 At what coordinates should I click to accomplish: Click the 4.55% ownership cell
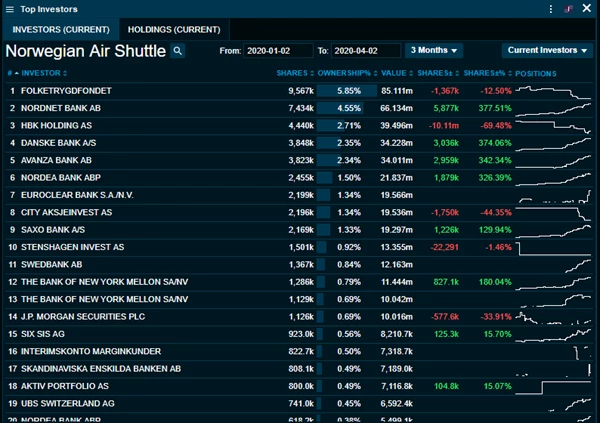point(349,108)
